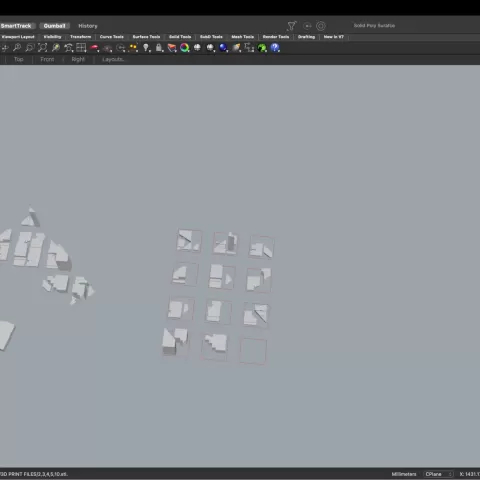
Task: Toggle the Gumball option
Action: coord(55,26)
